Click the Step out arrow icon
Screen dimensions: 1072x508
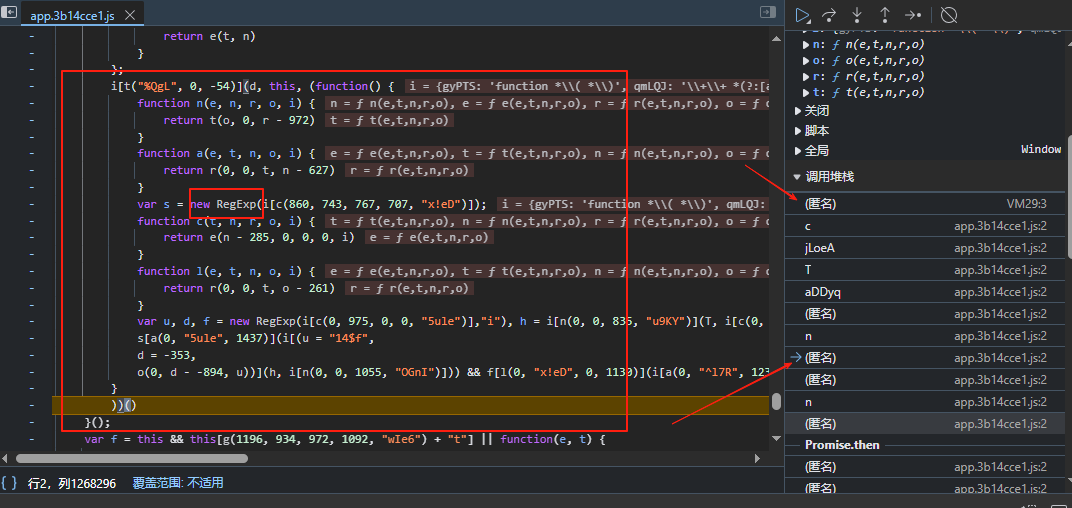(x=885, y=14)
